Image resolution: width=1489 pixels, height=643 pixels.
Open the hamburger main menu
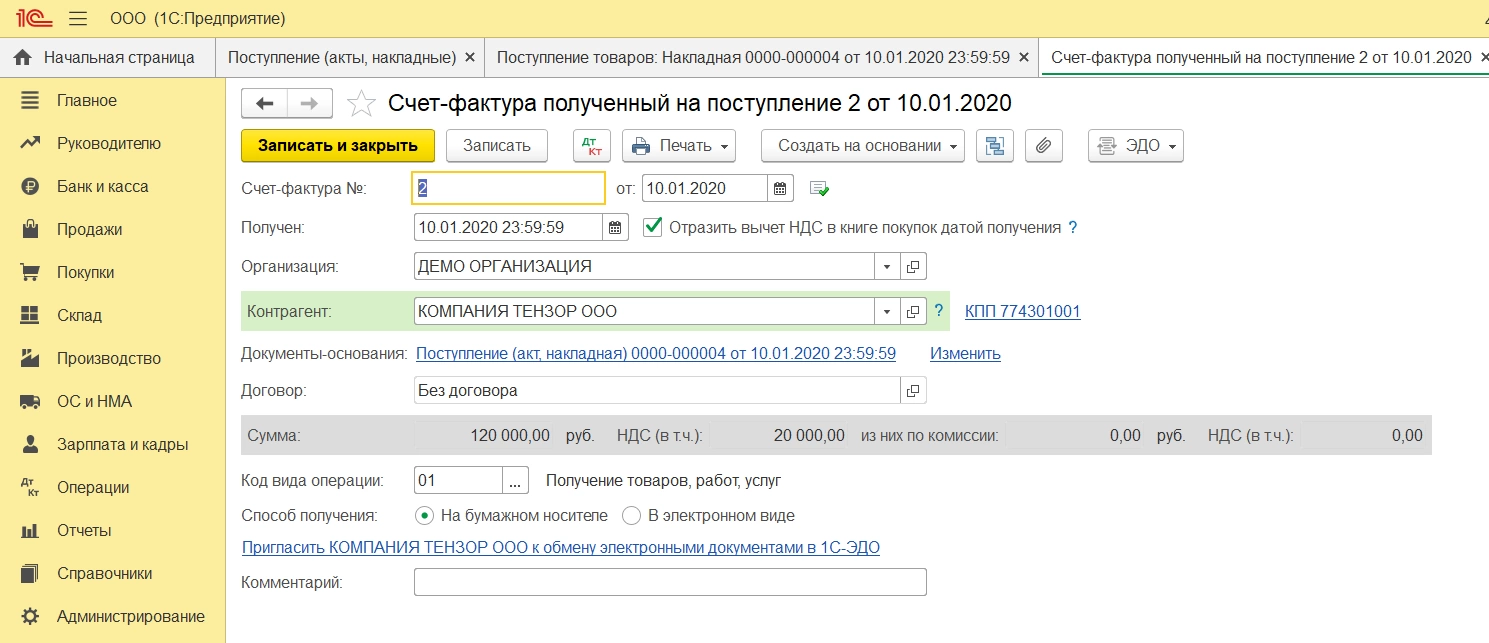coord(78,18)
